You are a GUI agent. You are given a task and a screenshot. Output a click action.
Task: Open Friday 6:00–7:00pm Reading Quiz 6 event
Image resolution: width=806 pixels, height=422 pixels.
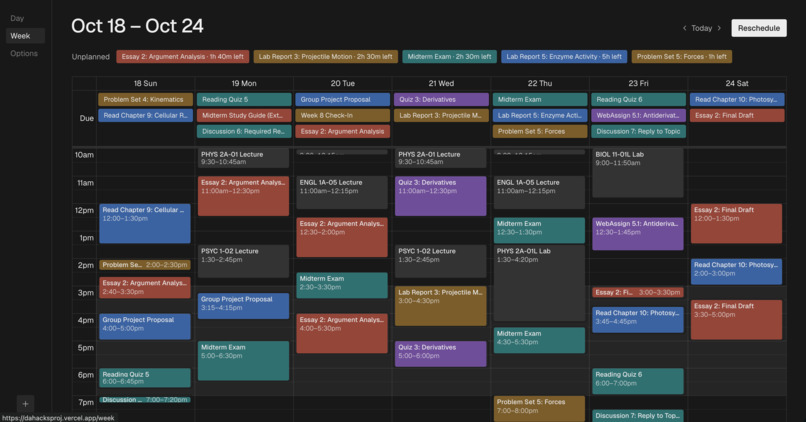pyautogui.click(x=638, y=381)
